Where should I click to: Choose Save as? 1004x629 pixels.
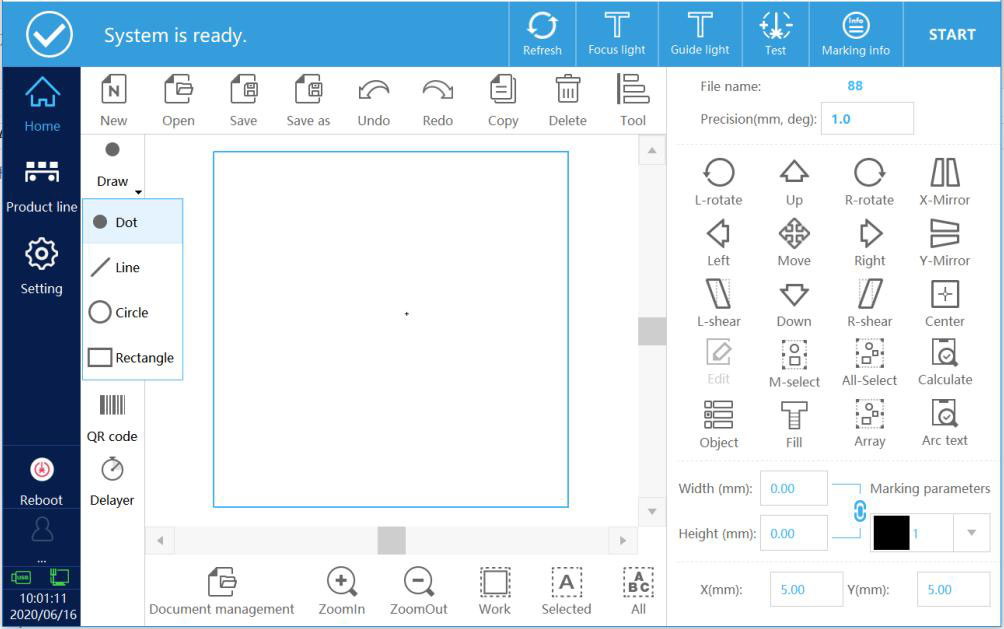[308, 101]
